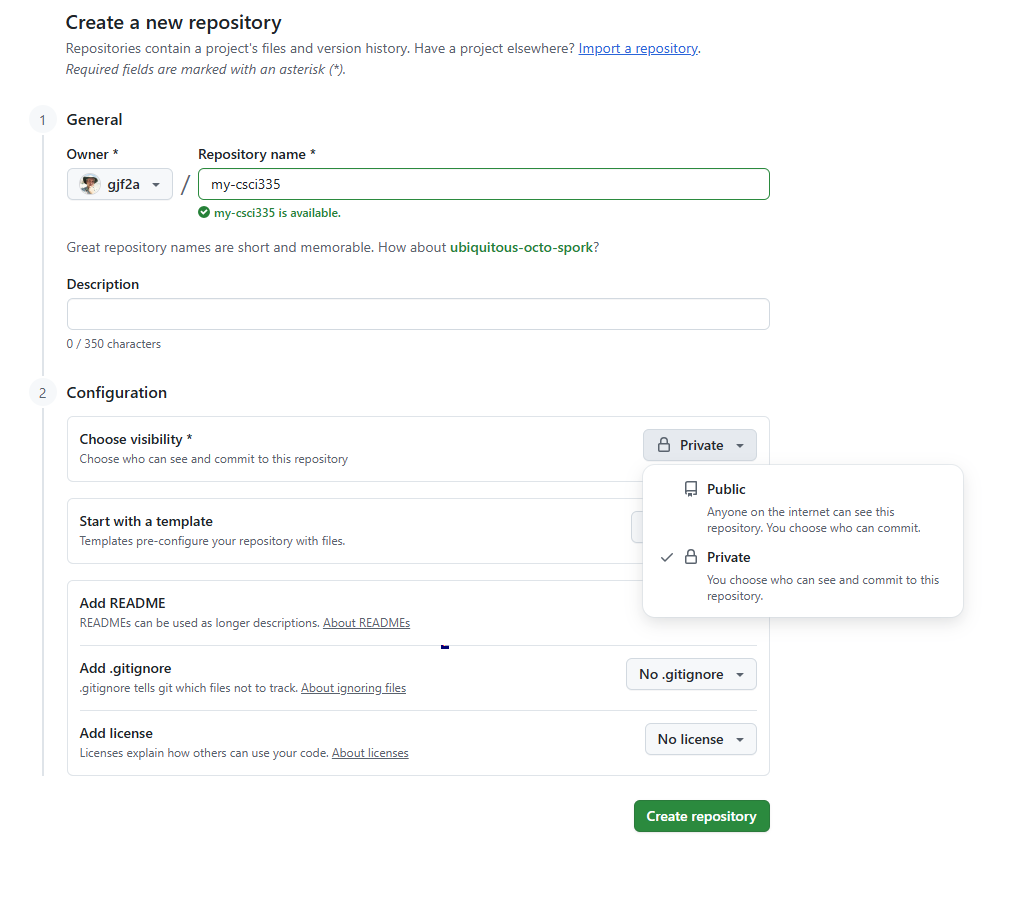The width and height of the screenshot is (1021, 907).
Task: Focus the Description text field
Action: coord(418,314)
